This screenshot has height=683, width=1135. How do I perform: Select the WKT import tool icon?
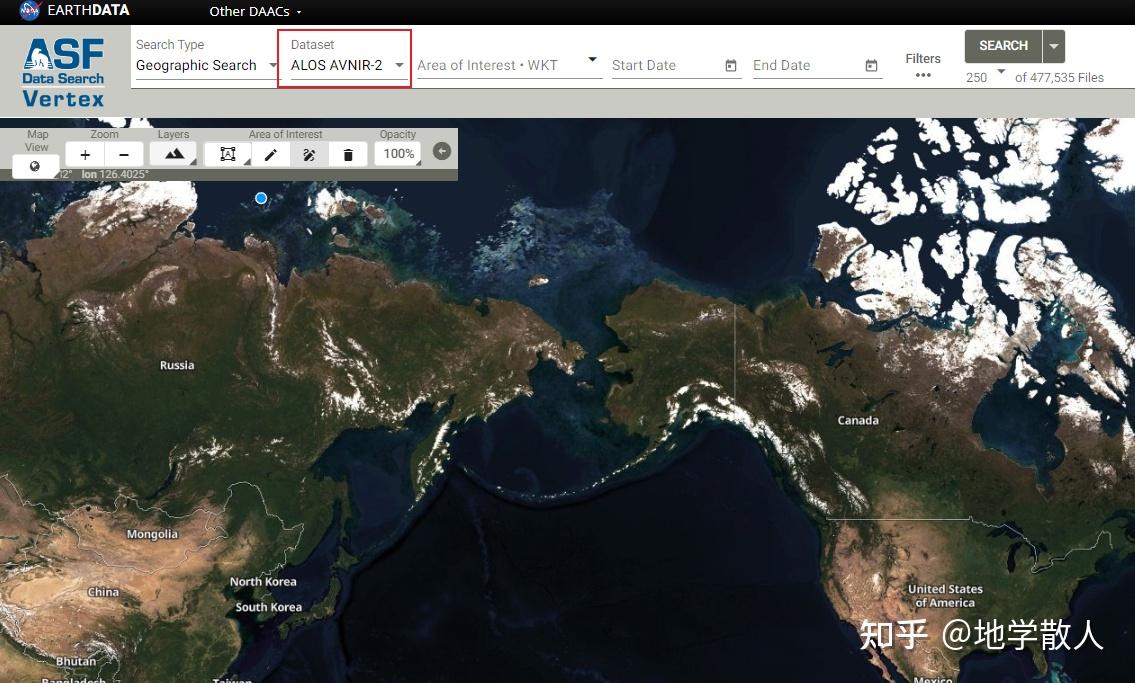[x=309, y=153]
